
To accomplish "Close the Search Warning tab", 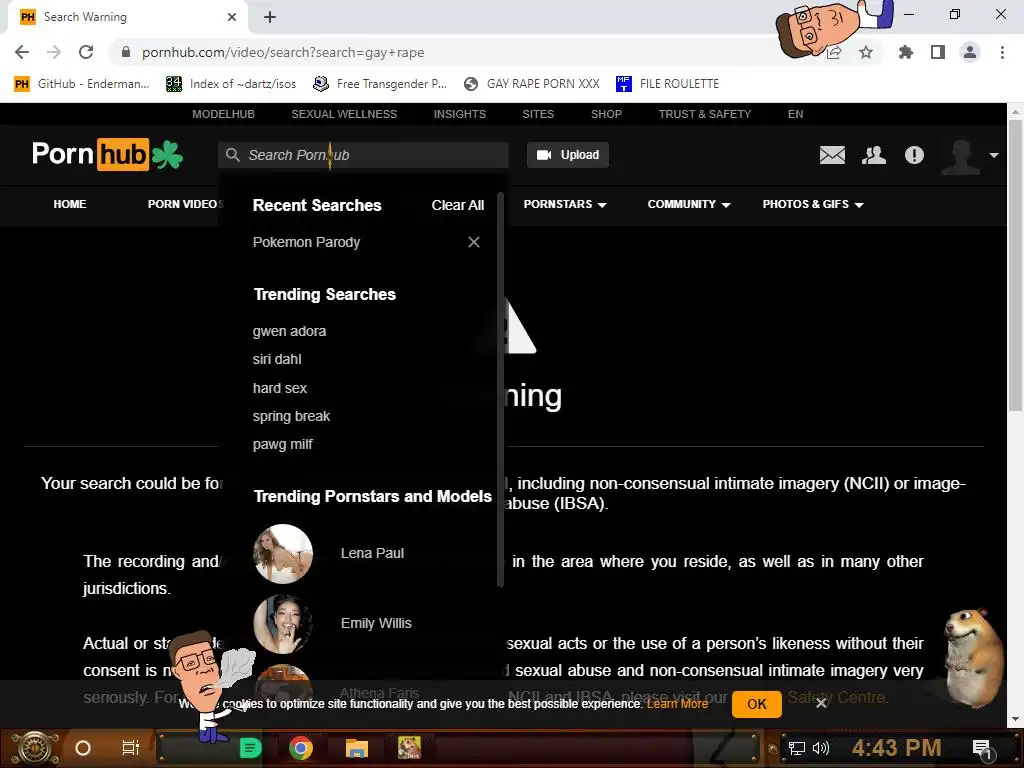I will [232, 17].
